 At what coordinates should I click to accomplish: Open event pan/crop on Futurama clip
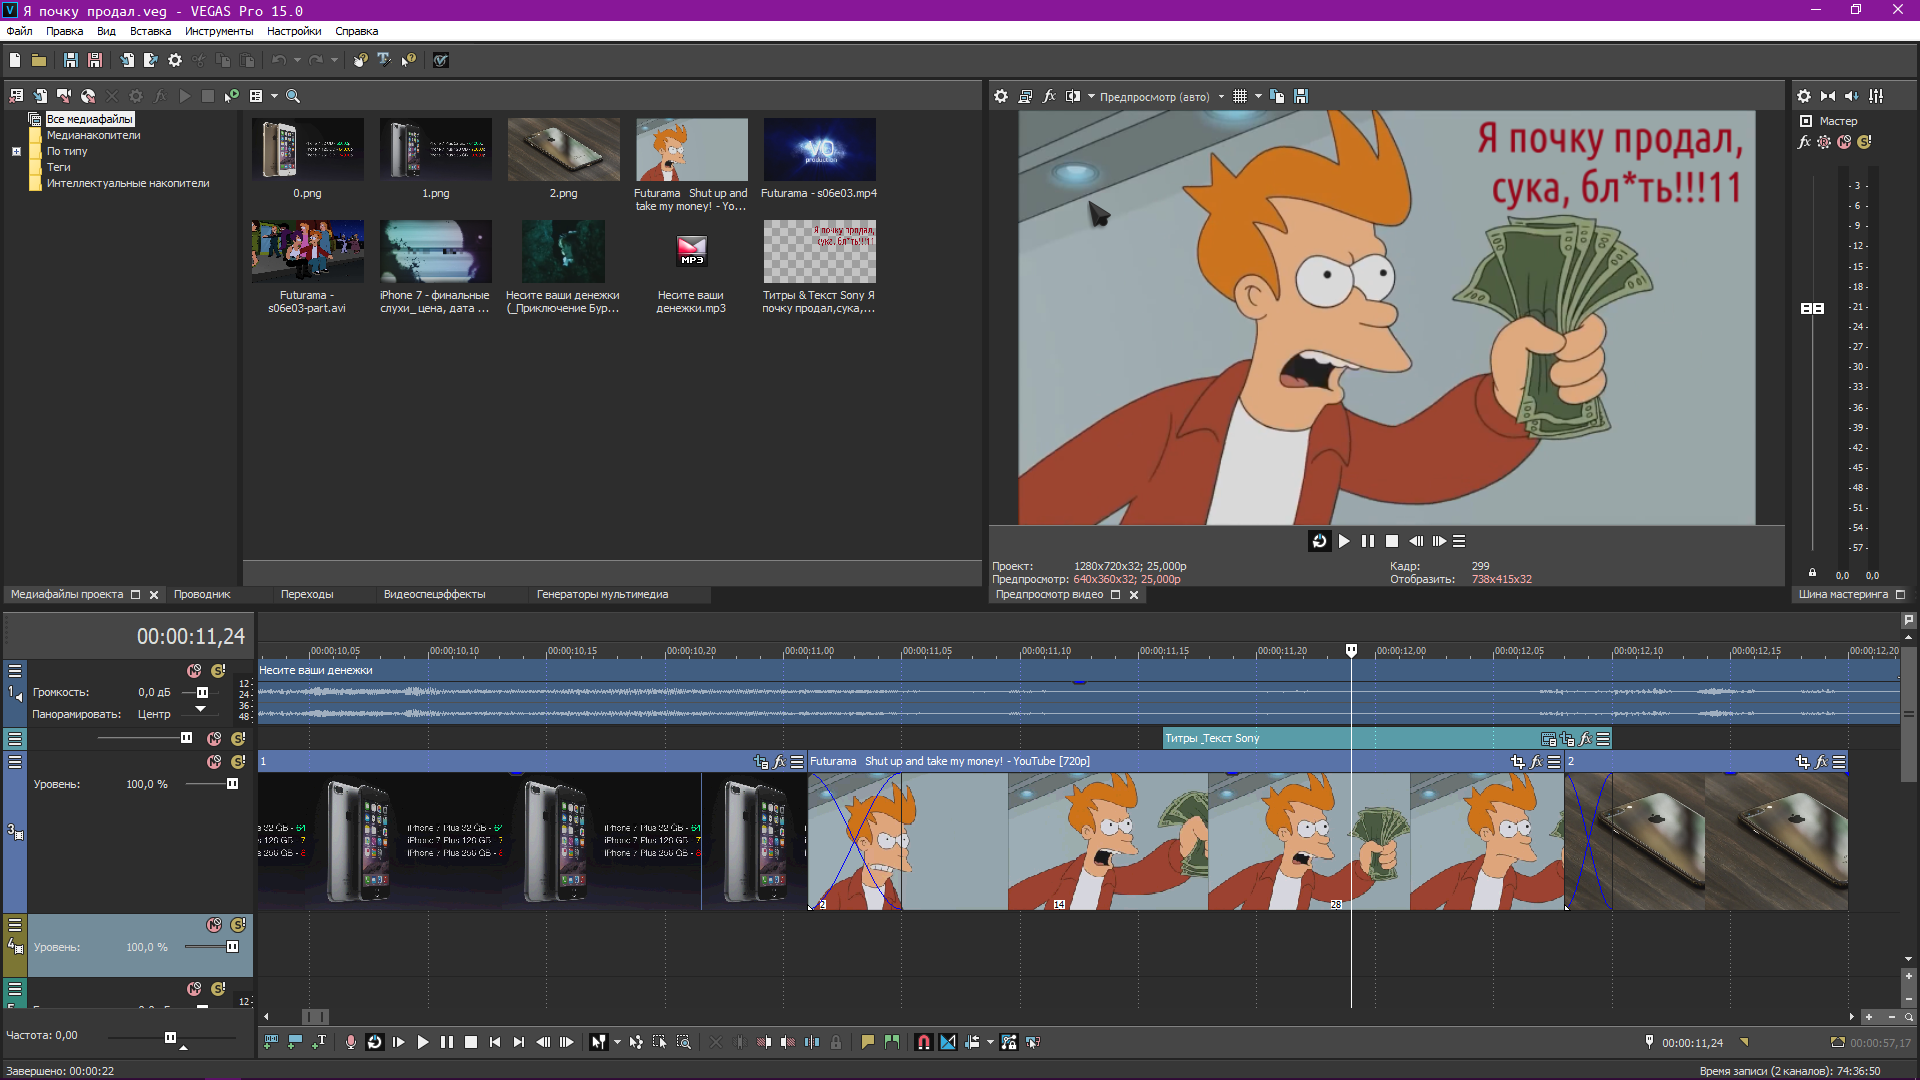(x=1517, y=762)
